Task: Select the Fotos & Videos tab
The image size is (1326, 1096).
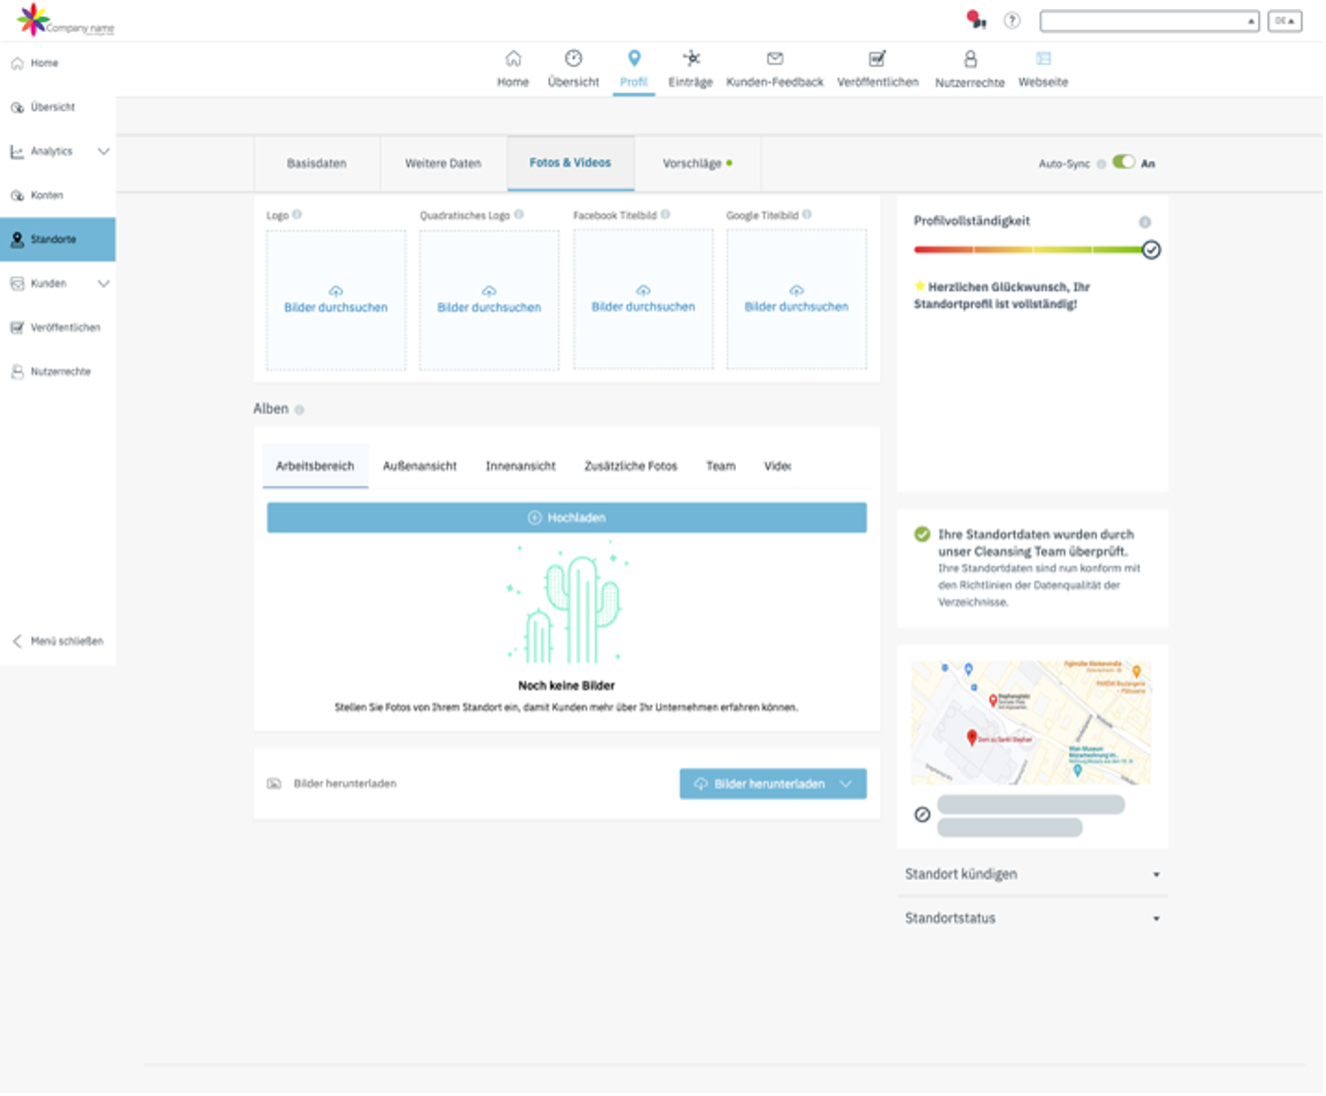Action: (x=572, y=163)
